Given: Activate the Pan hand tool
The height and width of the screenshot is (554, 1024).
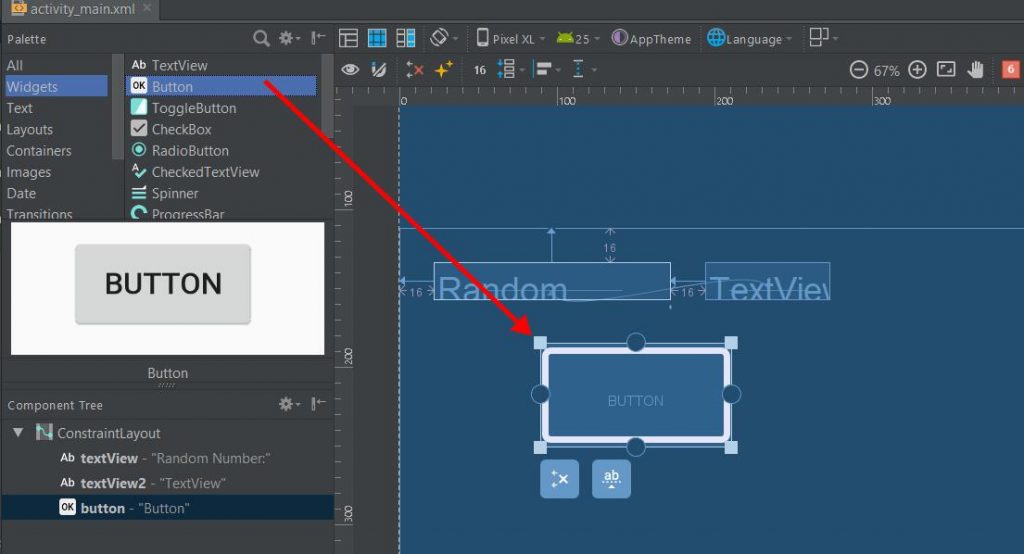Looking at the screenshot, I should coord(976,70).
